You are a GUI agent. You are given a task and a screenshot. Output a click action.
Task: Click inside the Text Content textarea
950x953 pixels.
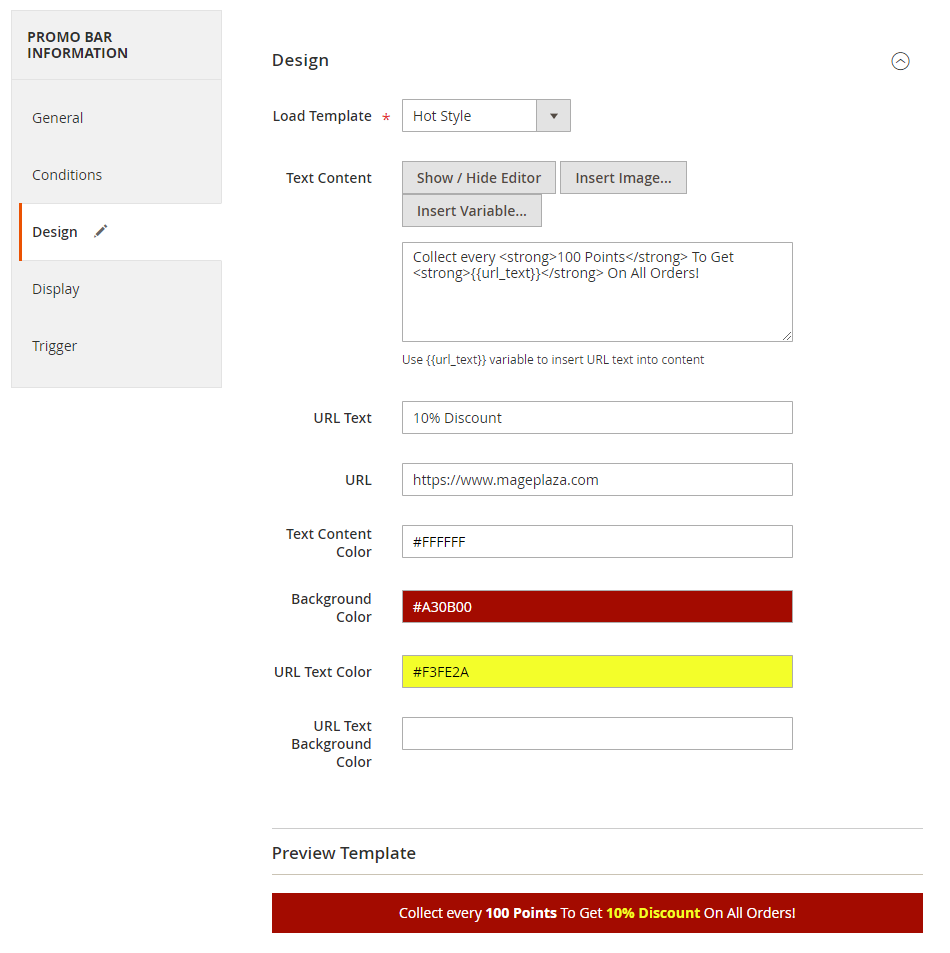tap(597, 292)
